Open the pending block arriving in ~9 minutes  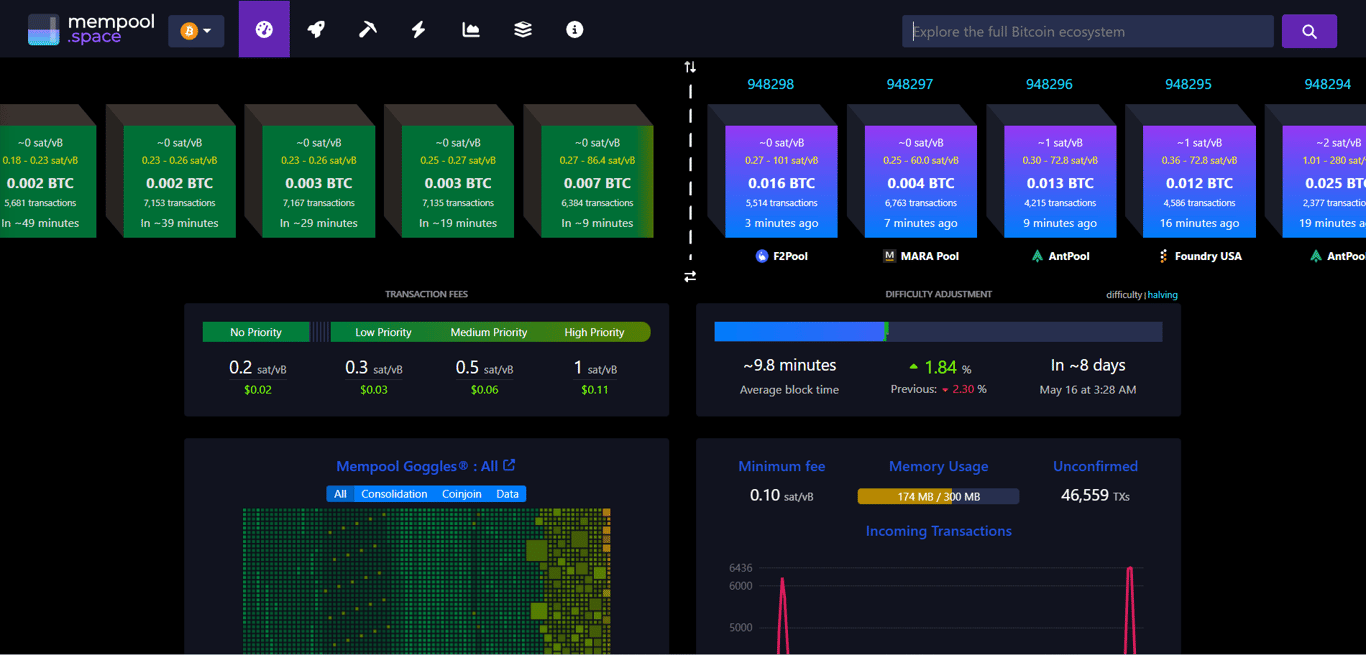click(x=597, y=181)
